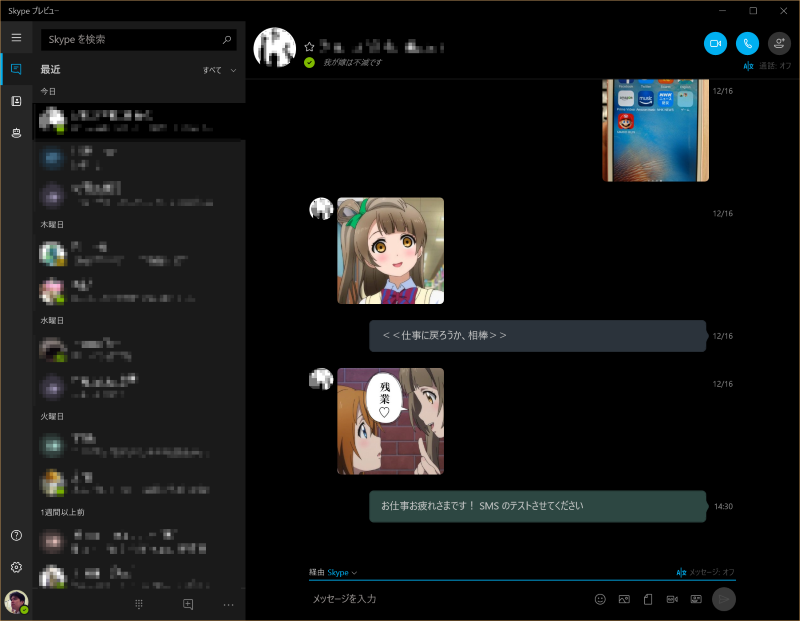Image resolution: width=800 pixels, height=621 pixels.
Task: Open the bots sidebar icon
Action: (x=16, y=133)
